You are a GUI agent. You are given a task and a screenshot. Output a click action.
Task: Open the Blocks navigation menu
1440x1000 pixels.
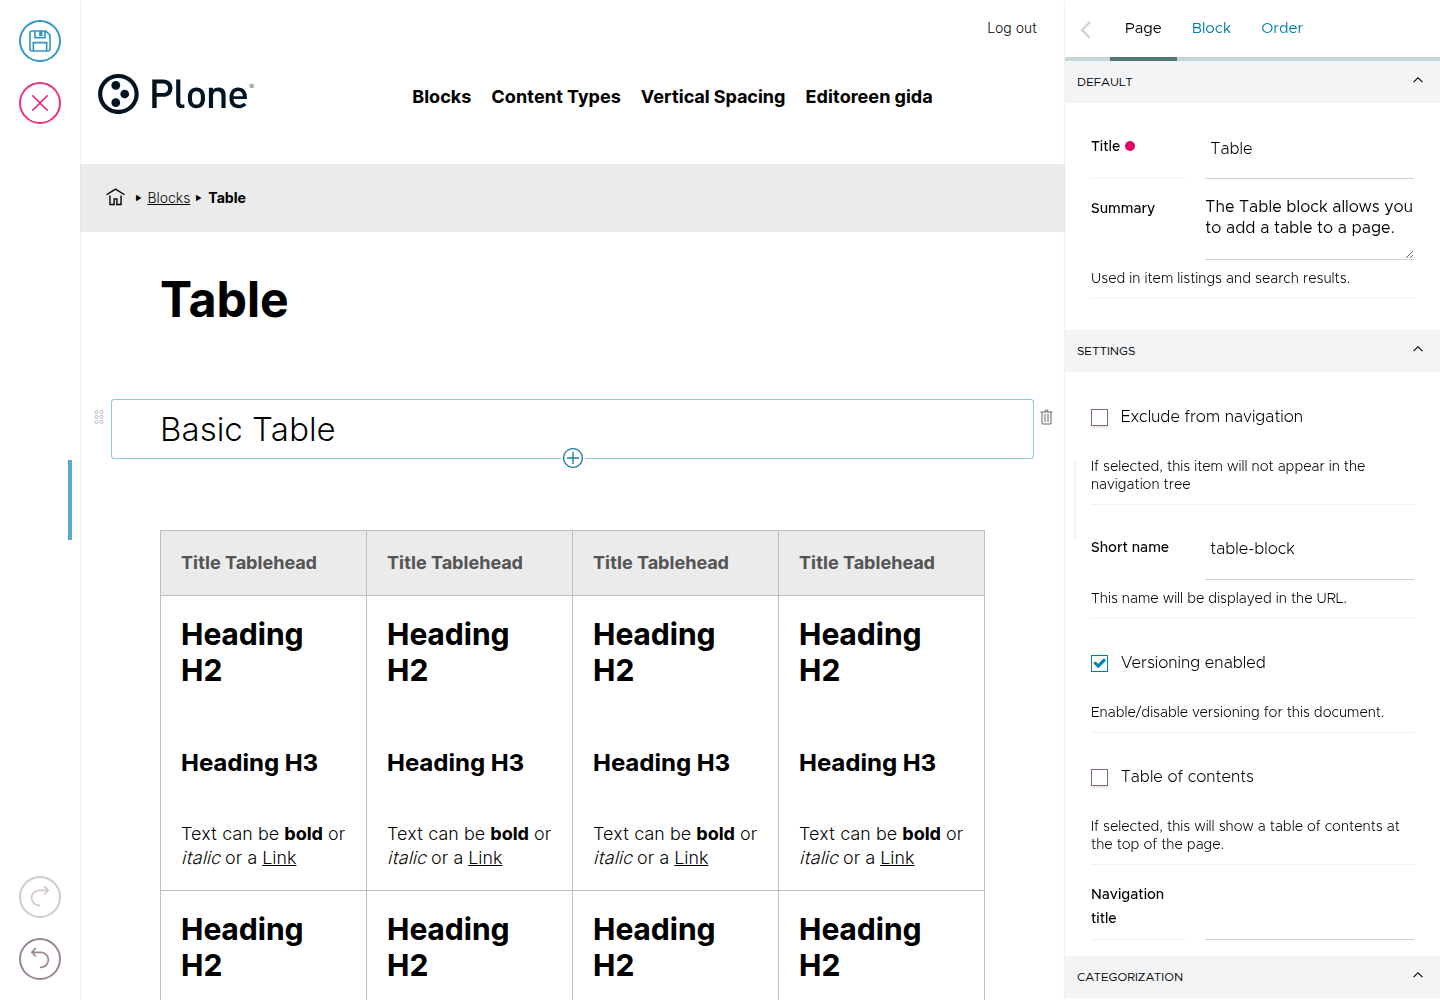[x=441, y=97]
